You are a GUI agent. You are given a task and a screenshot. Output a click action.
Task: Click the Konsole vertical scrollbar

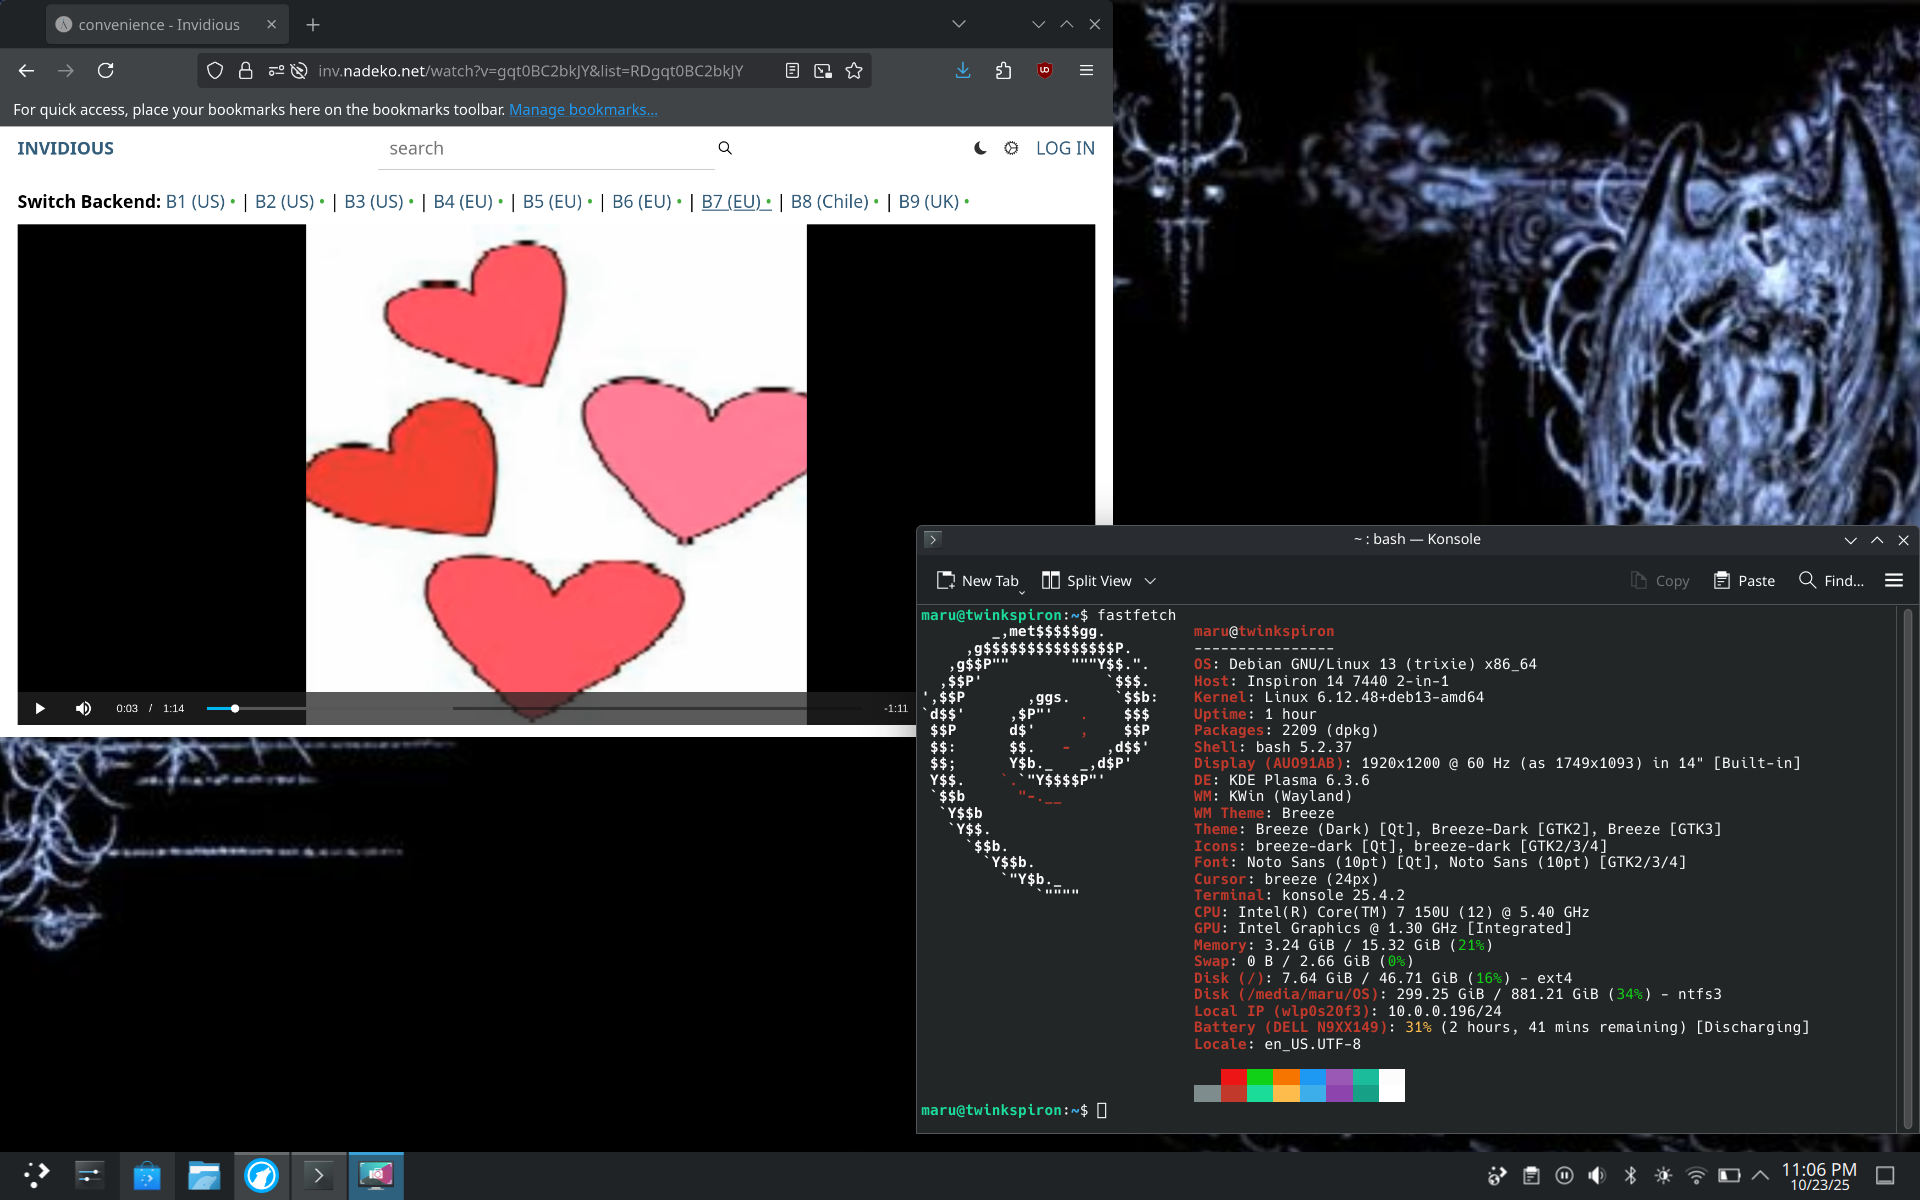(1907, 868)
